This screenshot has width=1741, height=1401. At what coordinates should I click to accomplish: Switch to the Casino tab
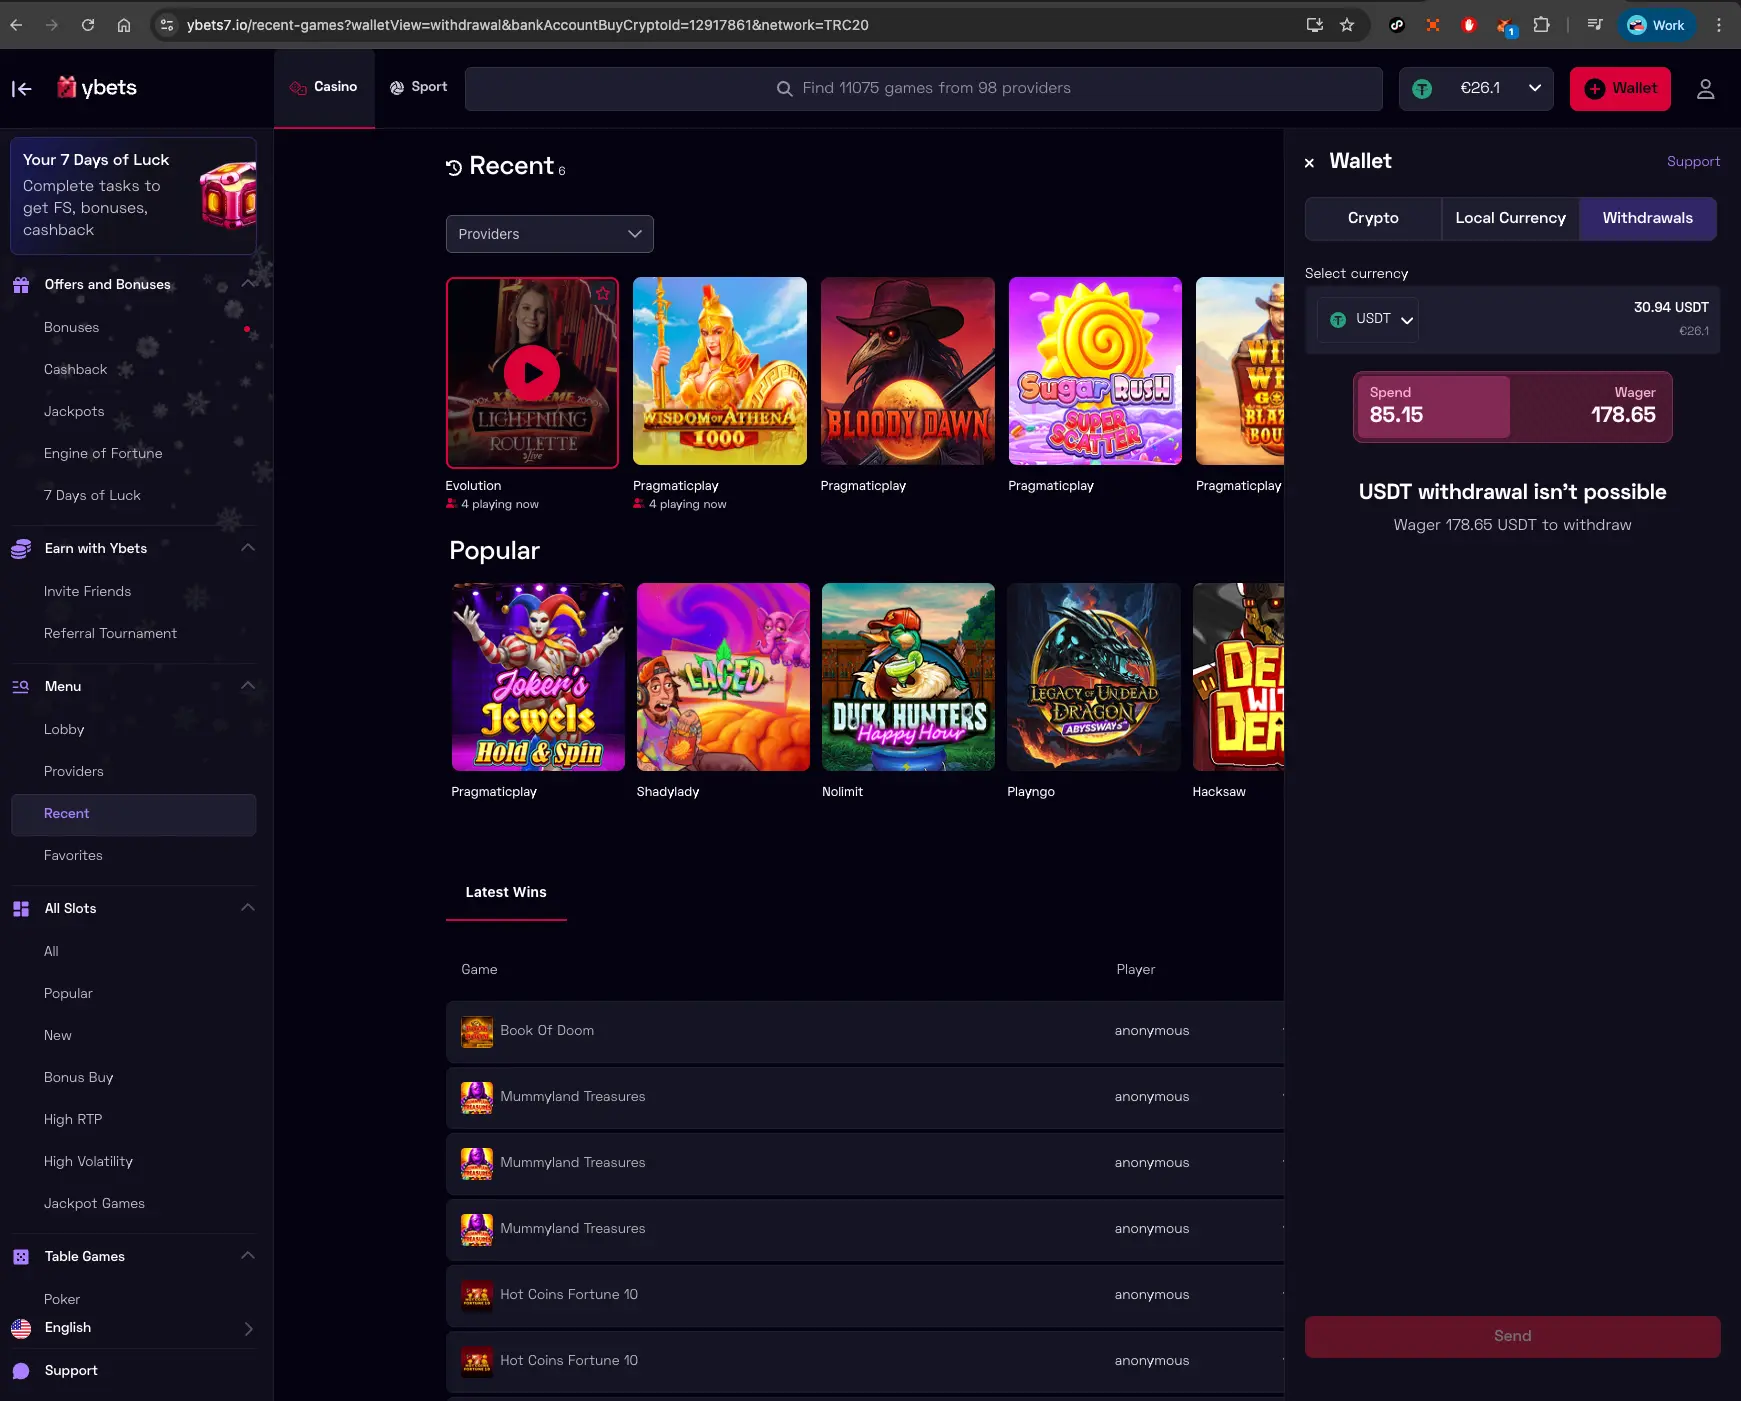coord(324,88)
